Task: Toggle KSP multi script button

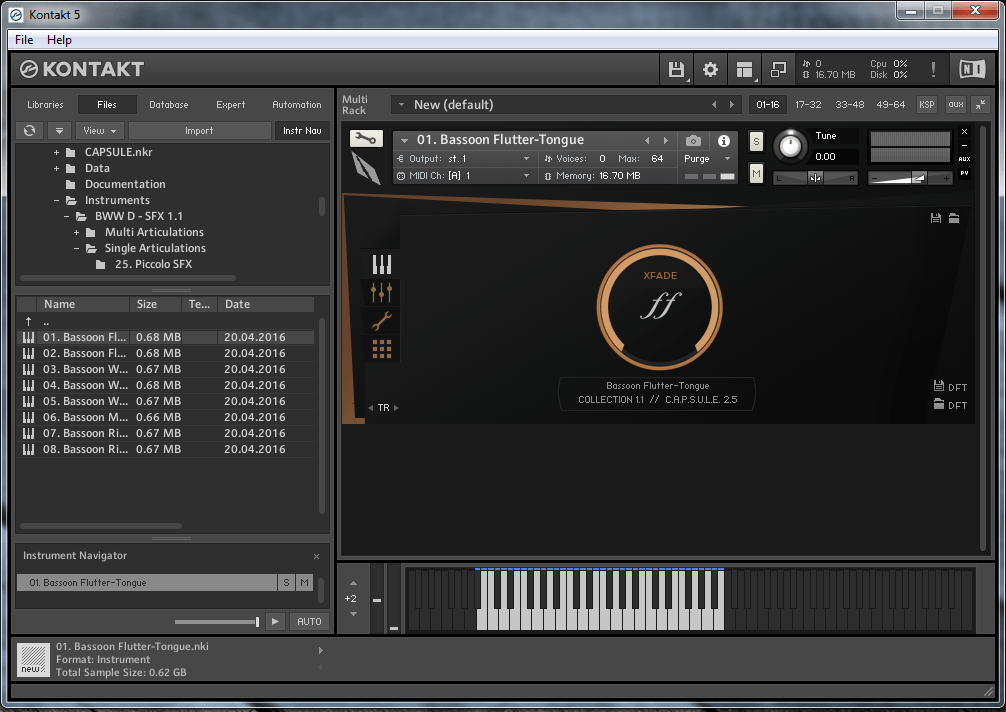Action: (926, 105)
